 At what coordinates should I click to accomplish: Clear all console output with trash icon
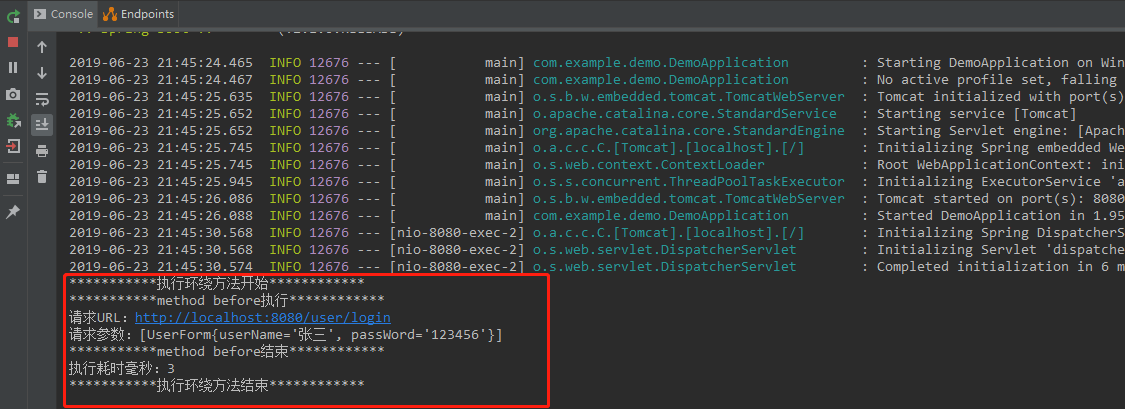pyautogui.click(x=42, y=176)
